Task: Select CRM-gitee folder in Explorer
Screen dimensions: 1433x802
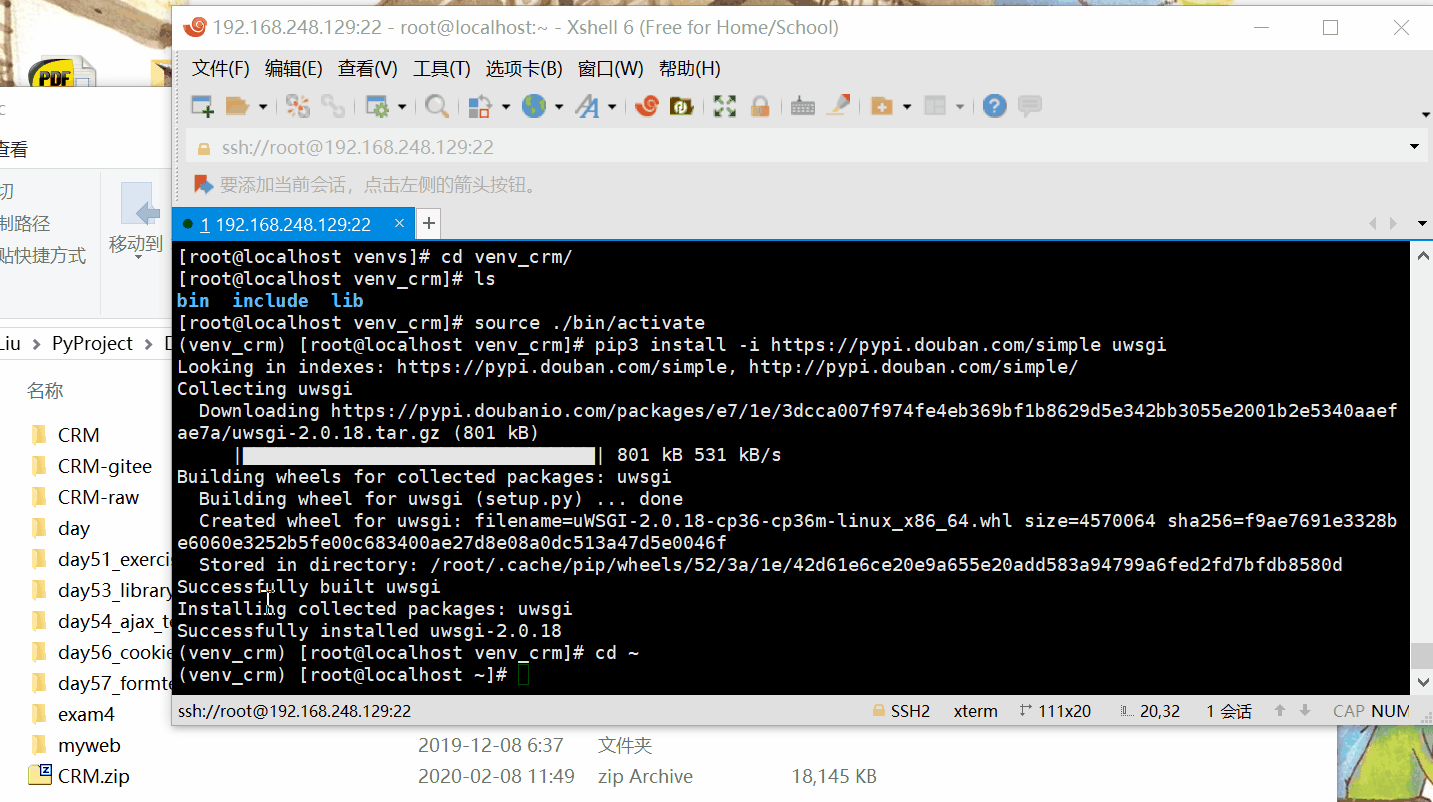Action: [105, 466]
